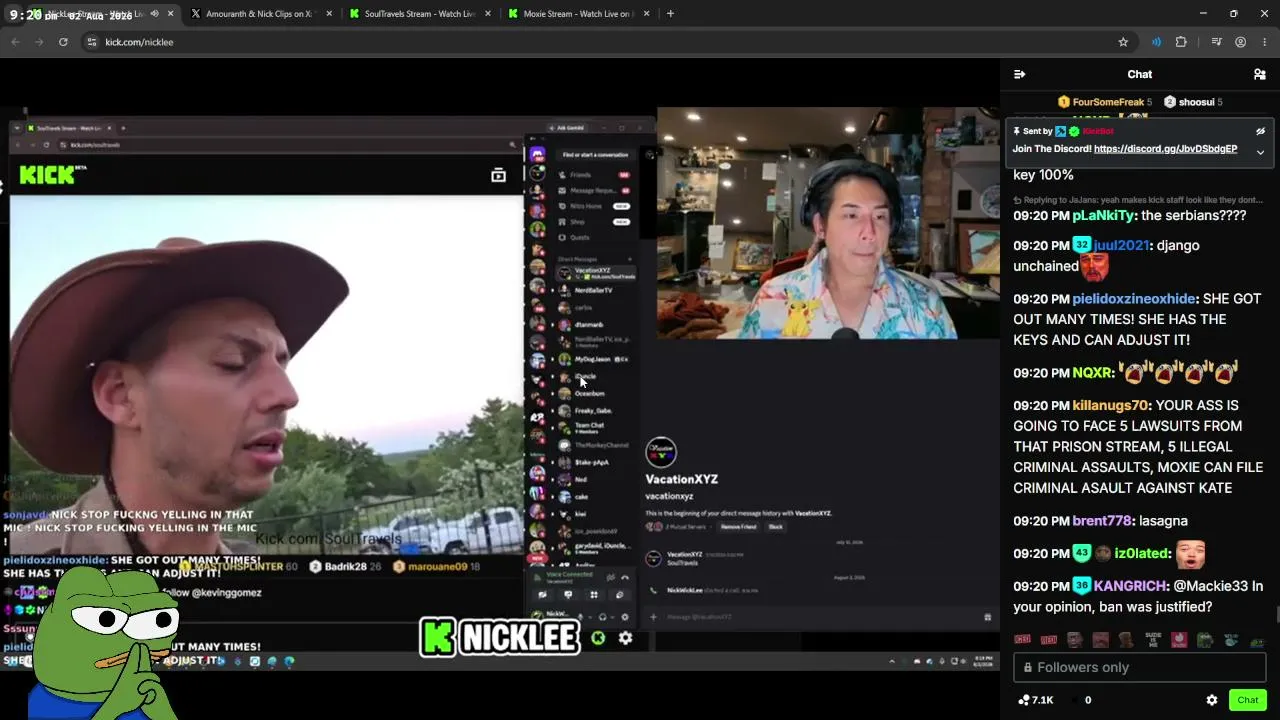This screenshot has height=720, width=1280.
Task: Click username pLaNKiTy in chat
Action: pos(1103,215)
